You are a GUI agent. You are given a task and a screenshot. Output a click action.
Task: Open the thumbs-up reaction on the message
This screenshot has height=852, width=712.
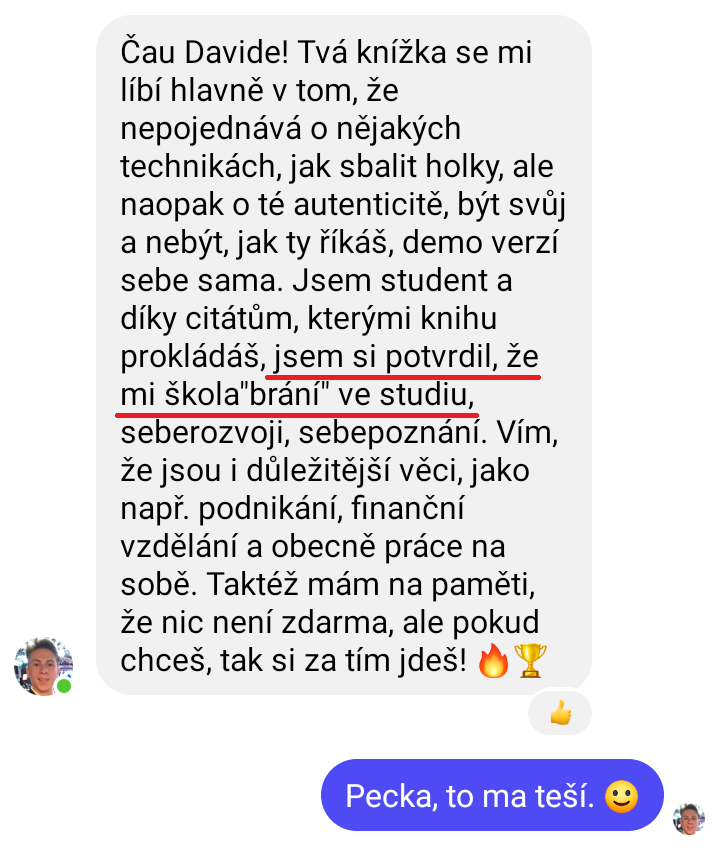(x=560, y=712)
